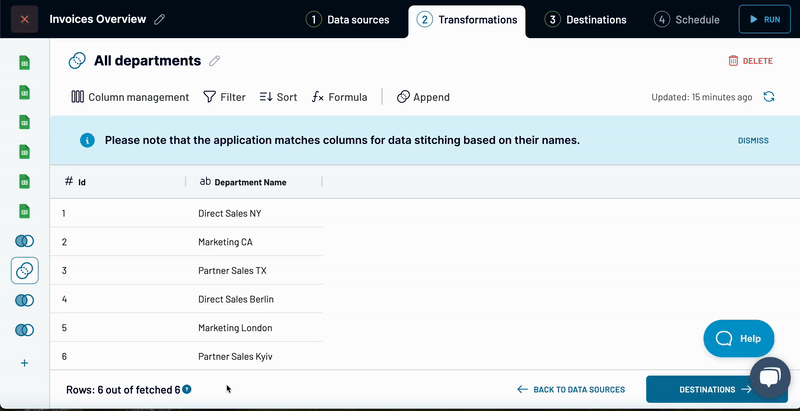Click the red X close icon
The image size is (800, 411).
(x=25, y=19)
